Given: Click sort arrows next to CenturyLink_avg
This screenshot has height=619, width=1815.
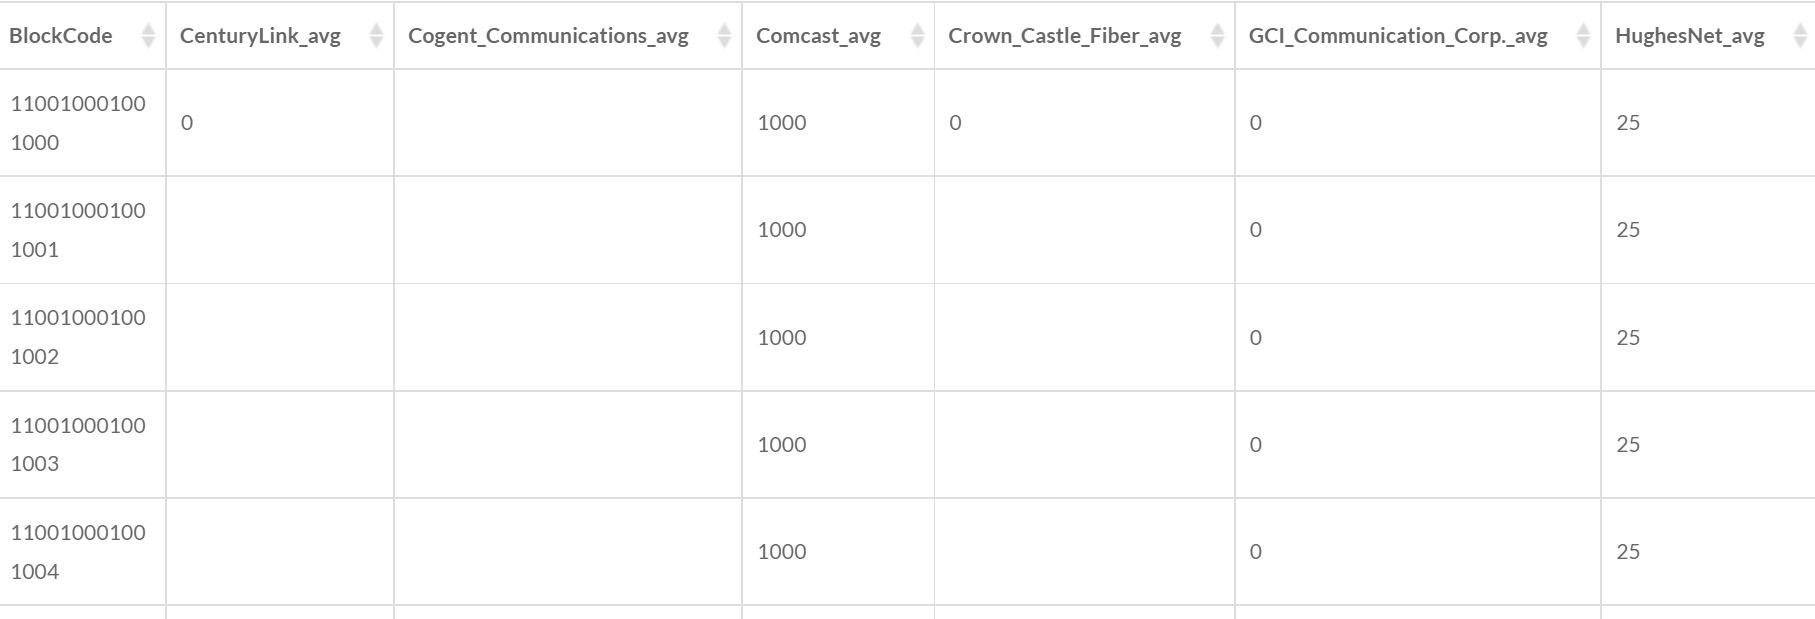Looking at the screenshot, I should [x=376, y=36].
